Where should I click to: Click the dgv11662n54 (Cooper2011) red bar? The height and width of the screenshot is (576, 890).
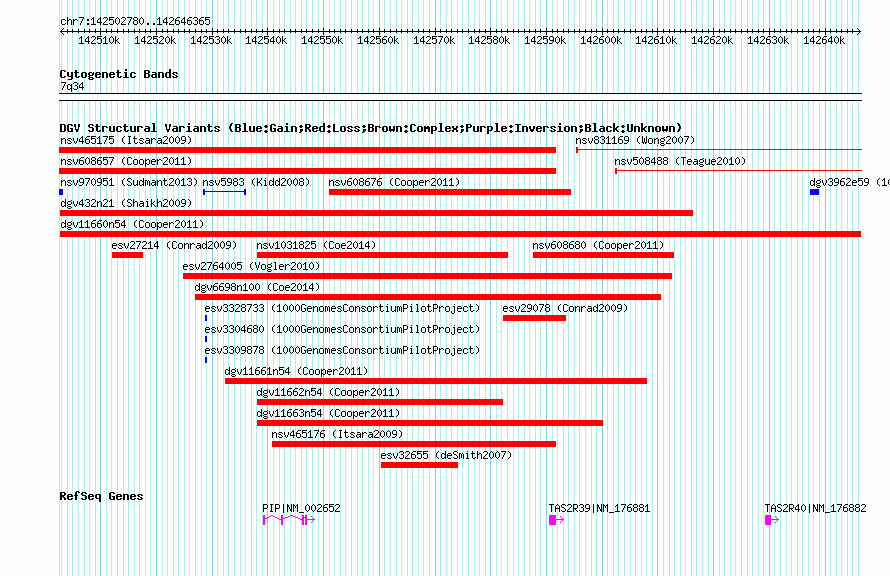tap(380, 402)
